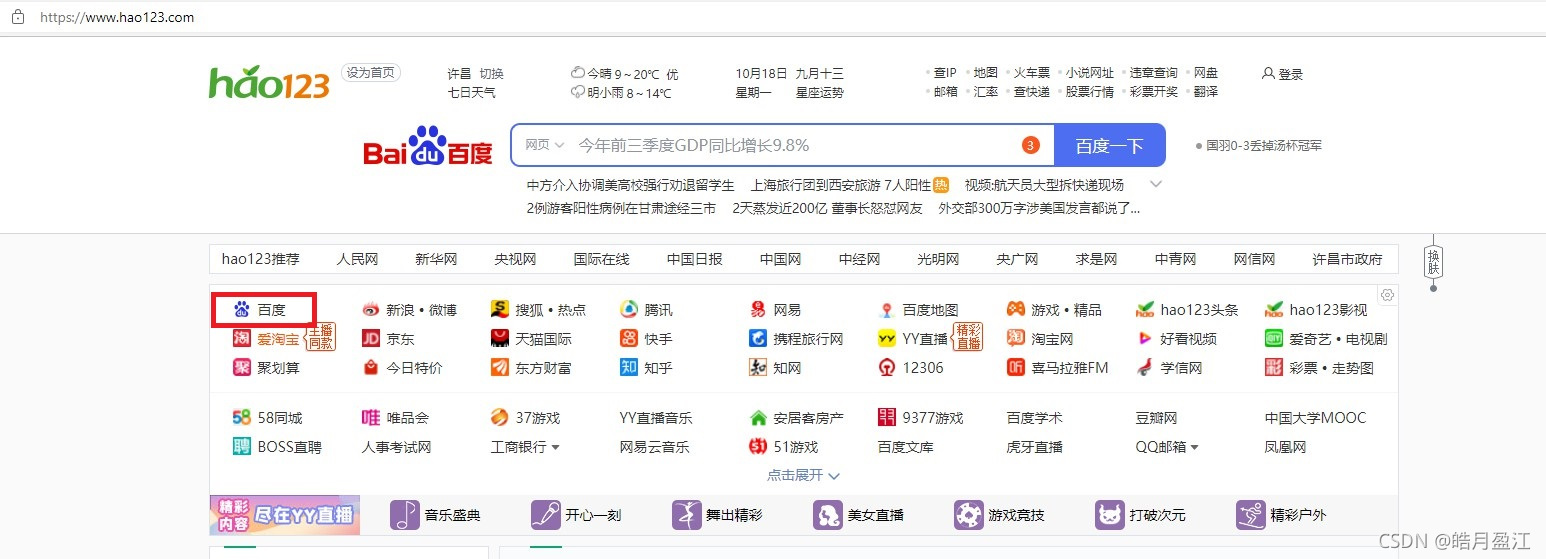
Task: Click the 安居客 house icon
Action: coord(757,418)
